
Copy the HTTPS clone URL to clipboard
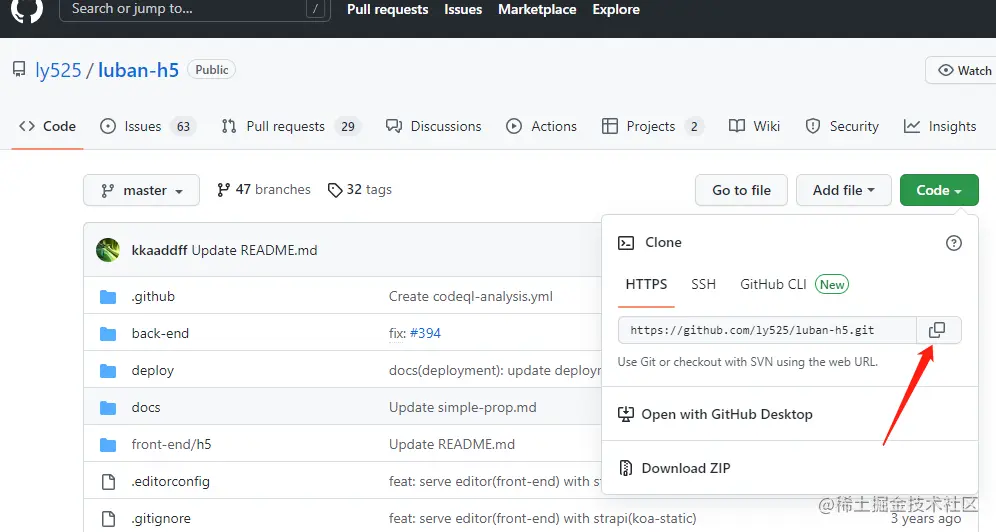(938, 330)
